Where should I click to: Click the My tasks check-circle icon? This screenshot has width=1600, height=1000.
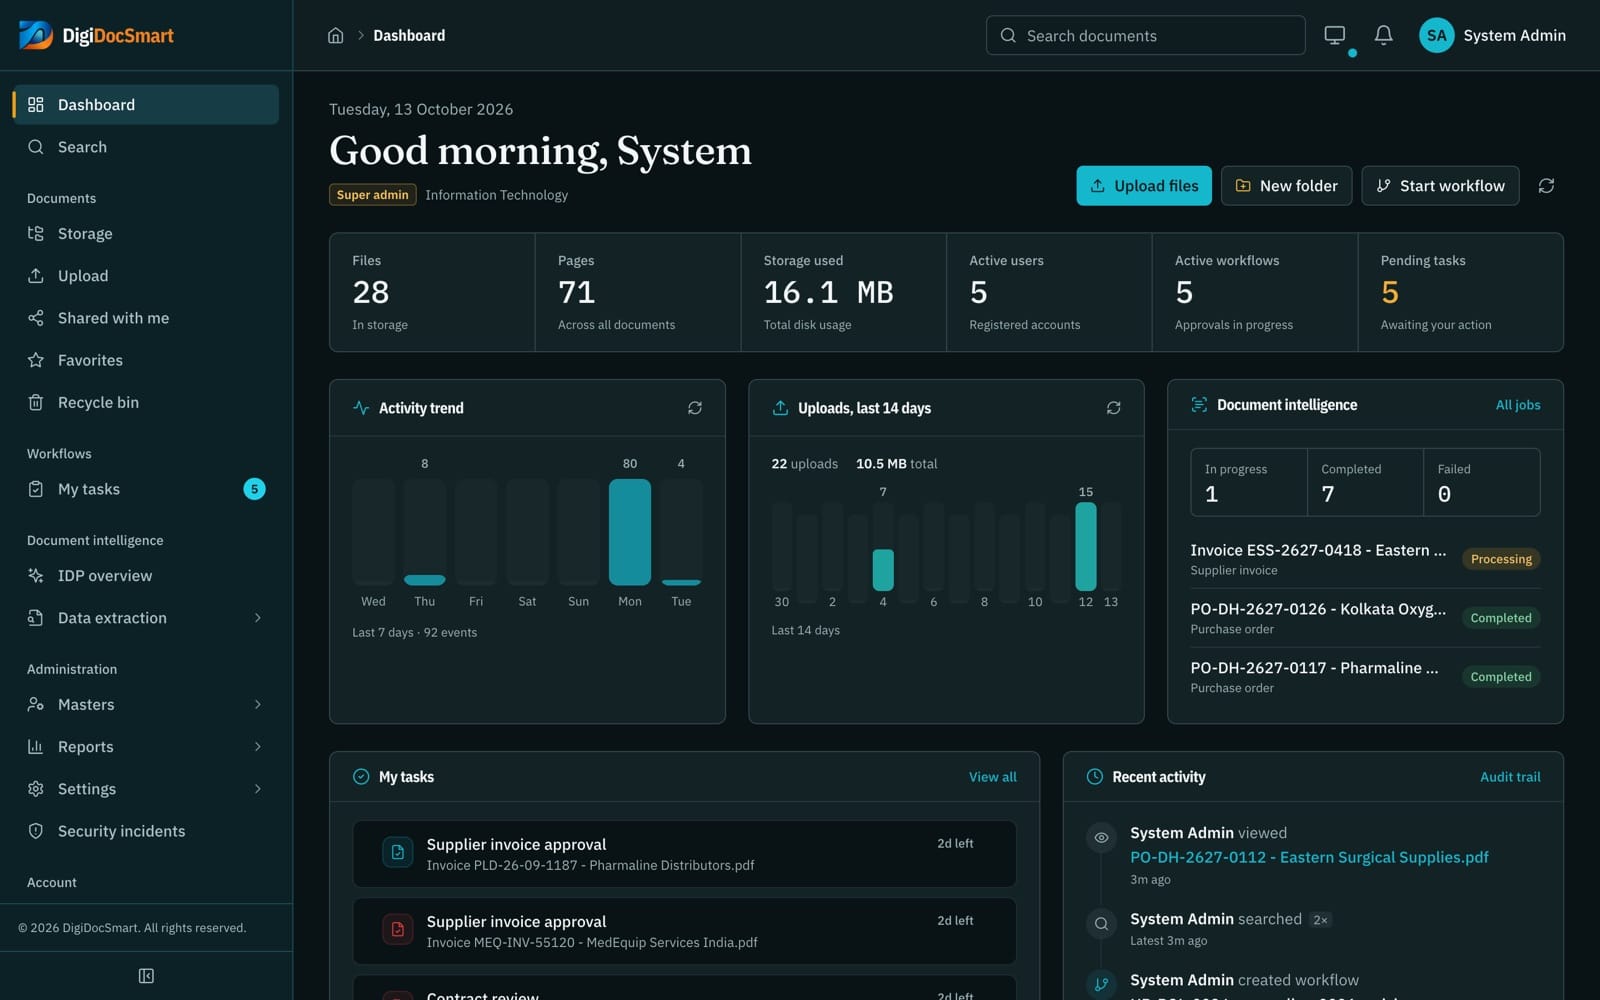361,777
